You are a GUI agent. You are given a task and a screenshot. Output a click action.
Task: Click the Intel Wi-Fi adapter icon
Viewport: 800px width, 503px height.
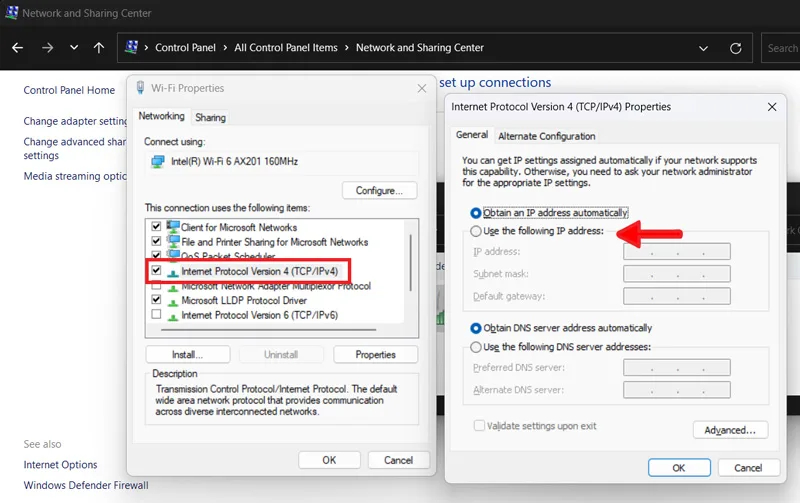pos(158,162)
